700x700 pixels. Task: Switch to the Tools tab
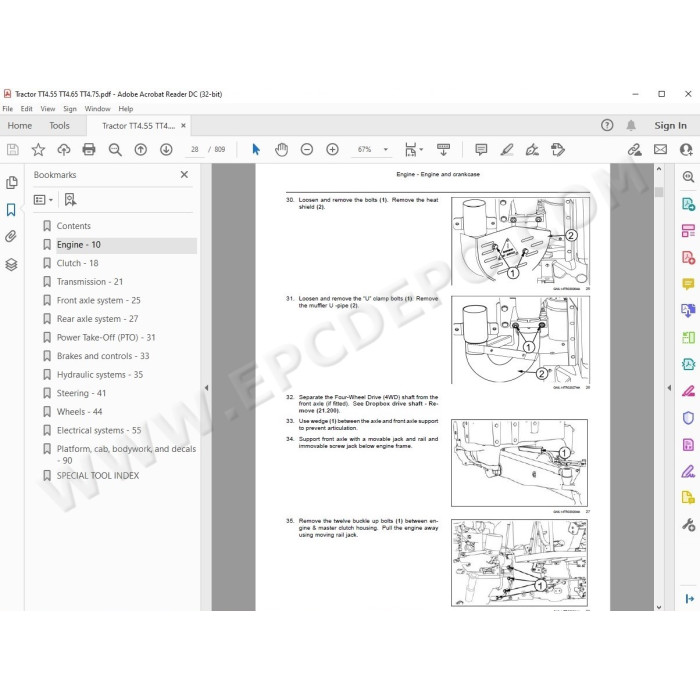(x=59, y=126)
